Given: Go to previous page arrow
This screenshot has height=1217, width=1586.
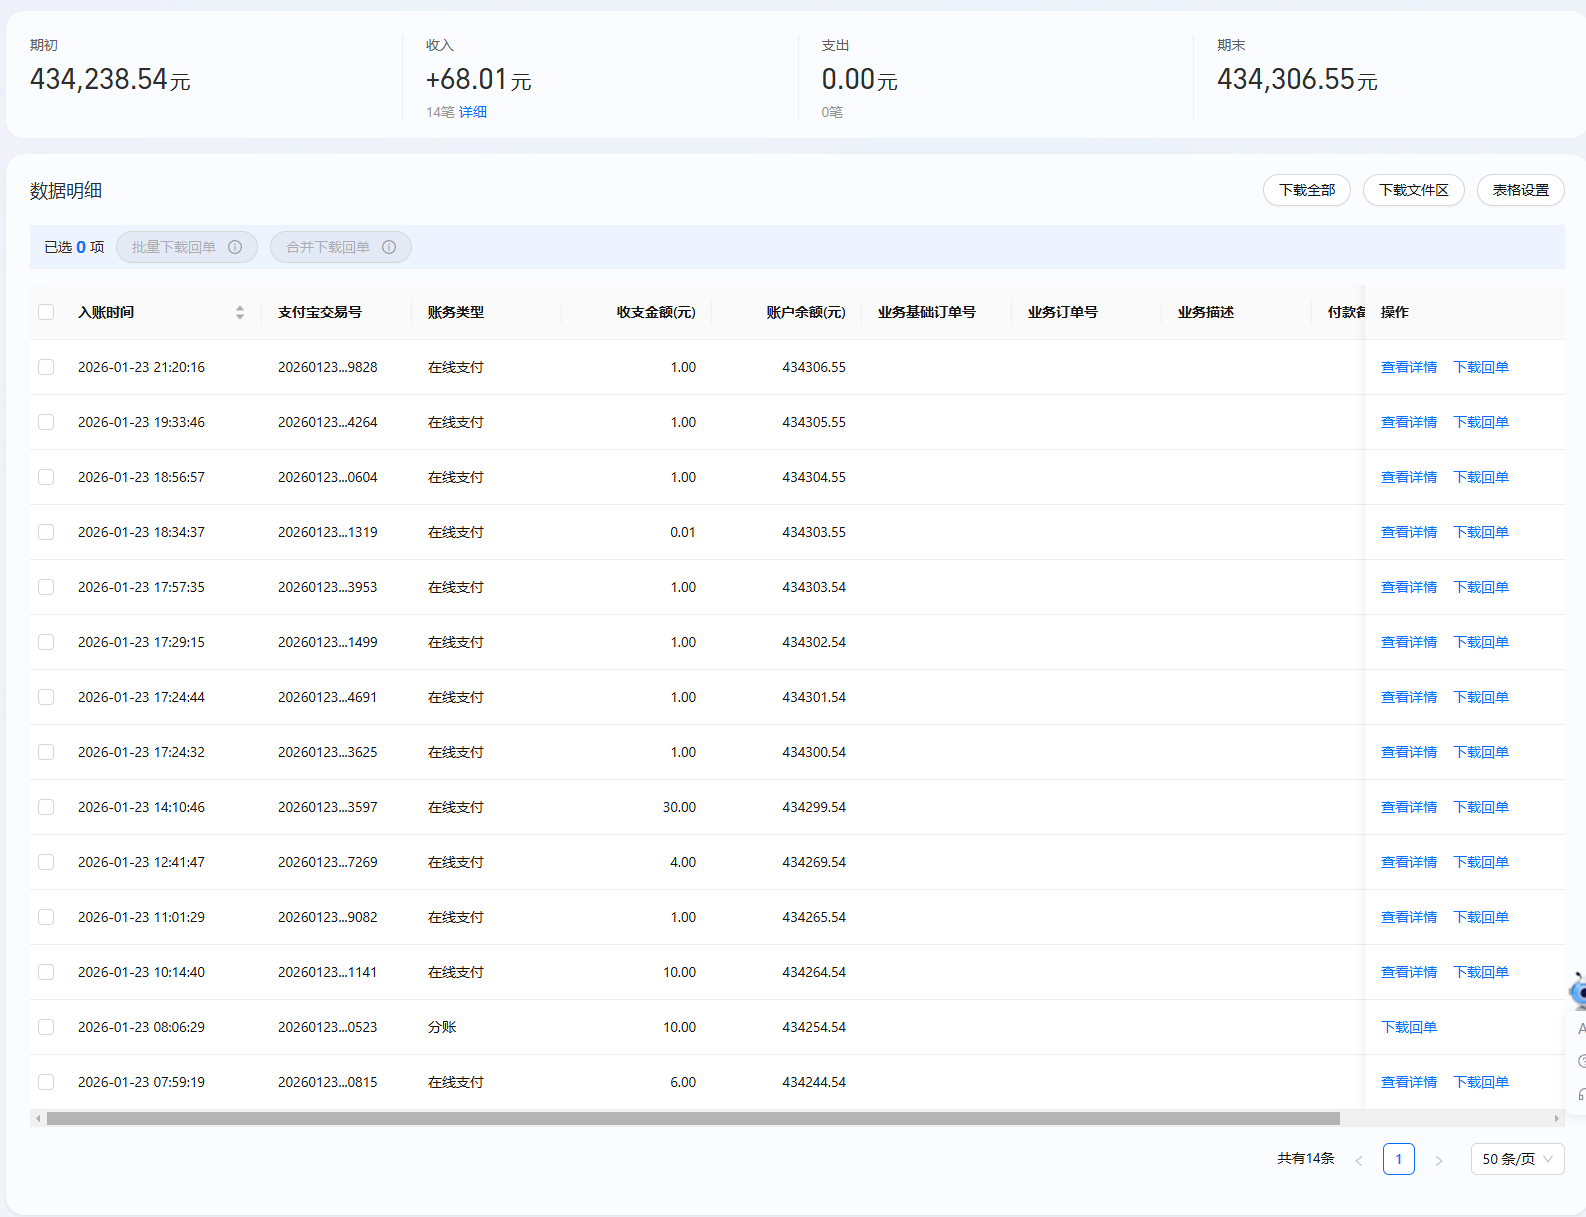Looking at the screenshot, I should pyautogui.click(x=1359, y=1160).
